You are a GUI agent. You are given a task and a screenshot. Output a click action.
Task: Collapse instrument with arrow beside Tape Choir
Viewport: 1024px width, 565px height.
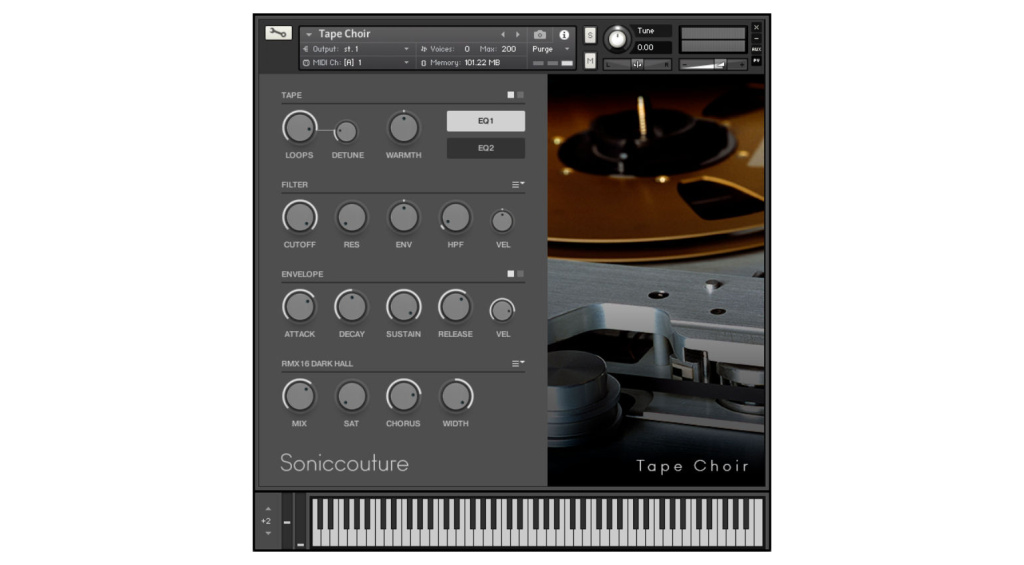309,35
